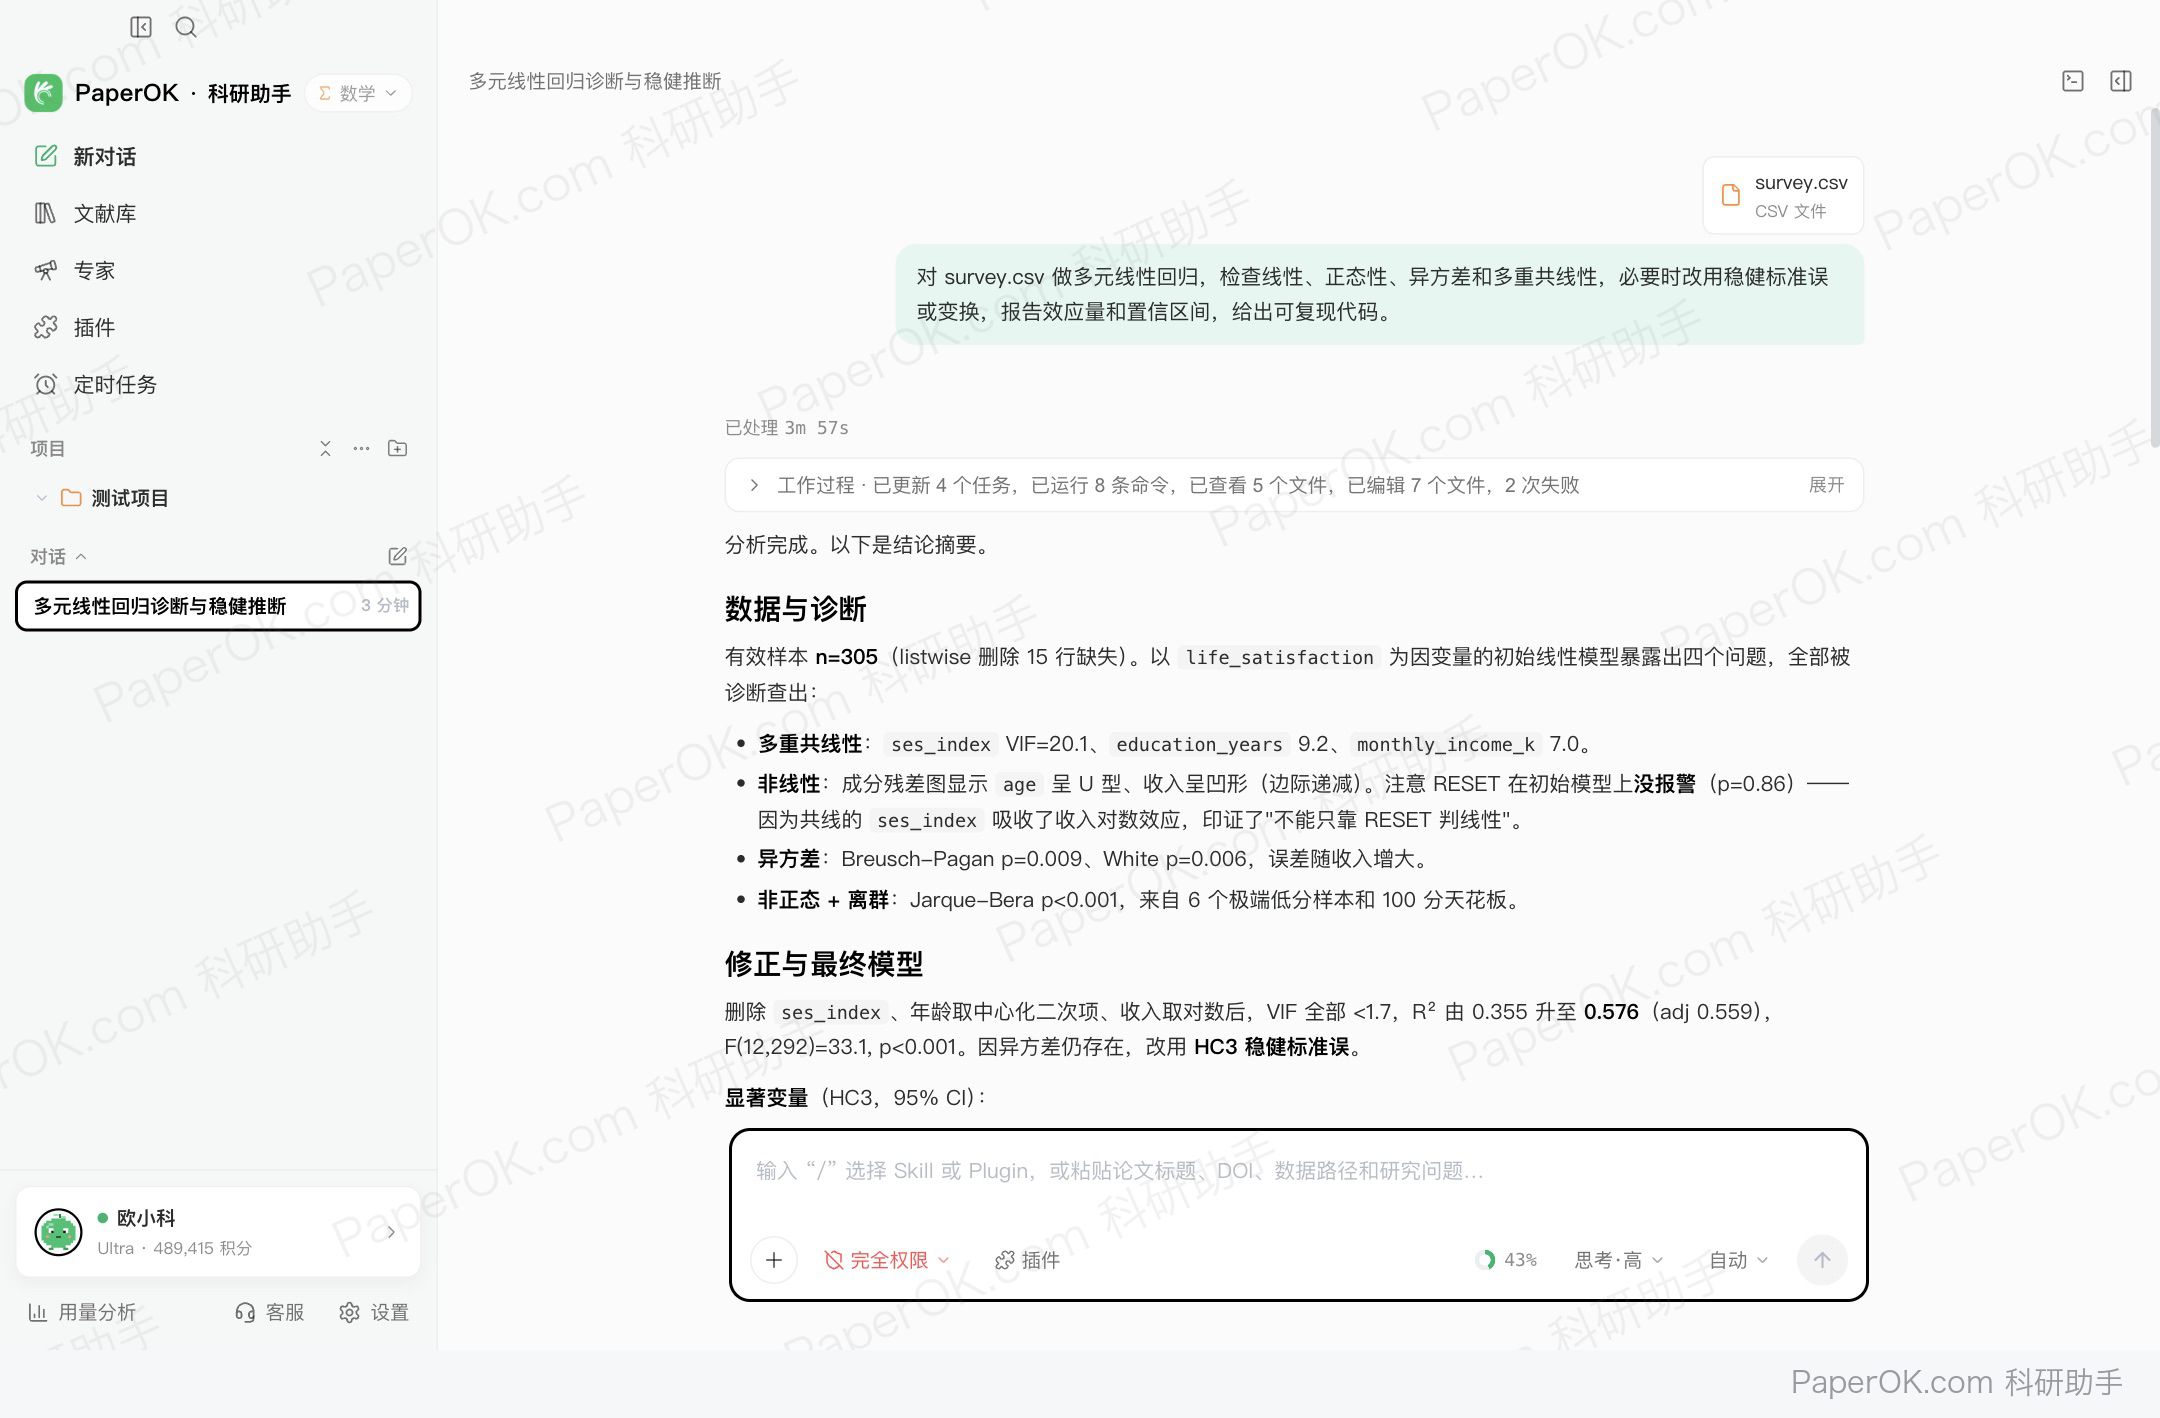Open the 完全权限 permission dropdown
The image size is (2160, 1418).
click(886, 1260)
